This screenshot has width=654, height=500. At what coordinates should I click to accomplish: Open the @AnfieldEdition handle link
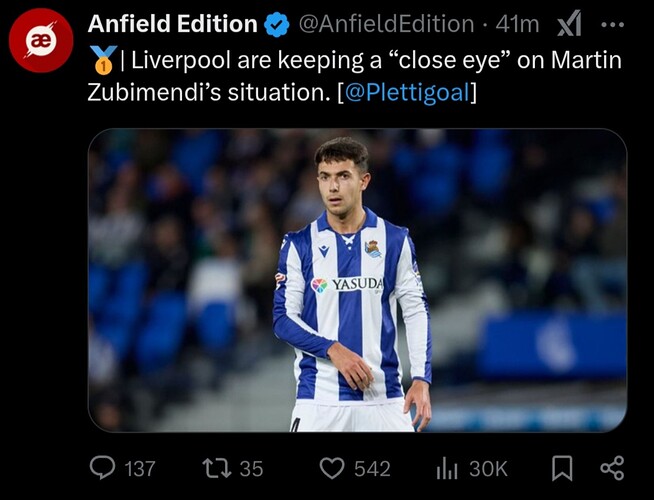[x=387, y=24]
